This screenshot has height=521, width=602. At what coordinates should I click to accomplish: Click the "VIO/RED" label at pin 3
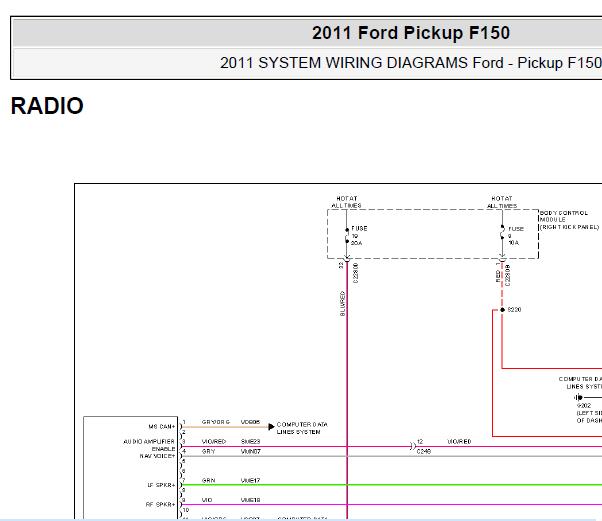[213, 442]
